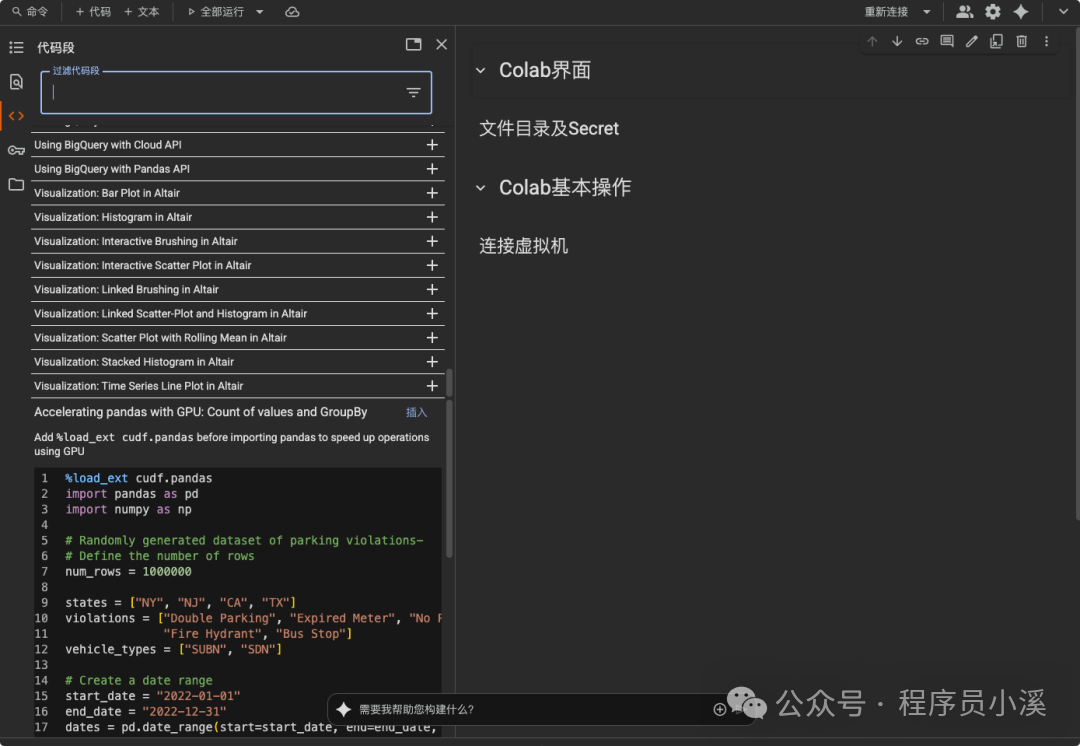The height and width of the screenshot is (746, 1080).
Task: Click 插入 to insert the pandas GPU snippet
Action: [416, 411]
